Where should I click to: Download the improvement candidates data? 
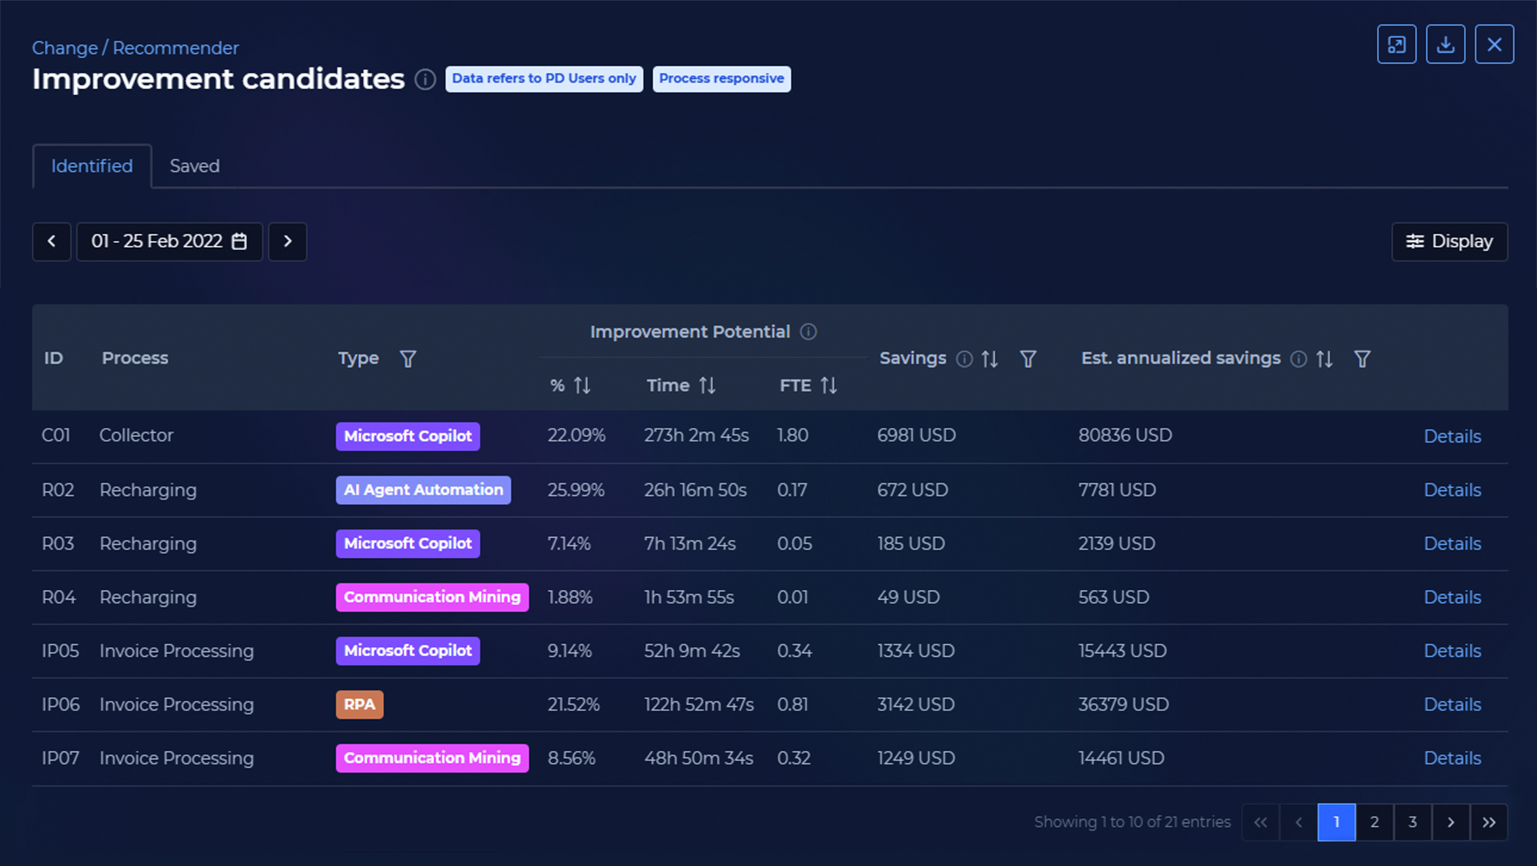1445,44
